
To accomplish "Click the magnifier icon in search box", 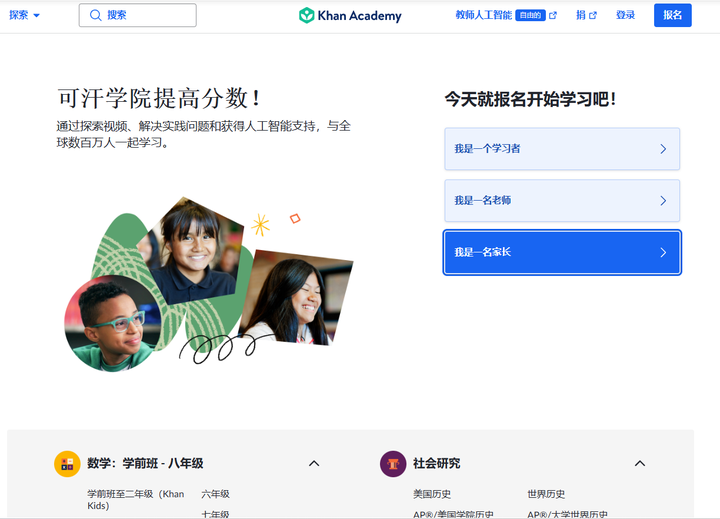I will coord(96,15).
